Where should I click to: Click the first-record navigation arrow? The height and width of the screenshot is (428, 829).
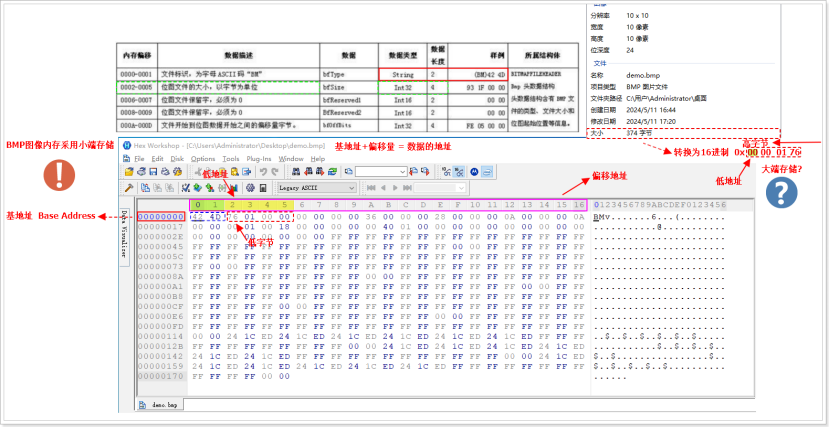tap(371, 188)
